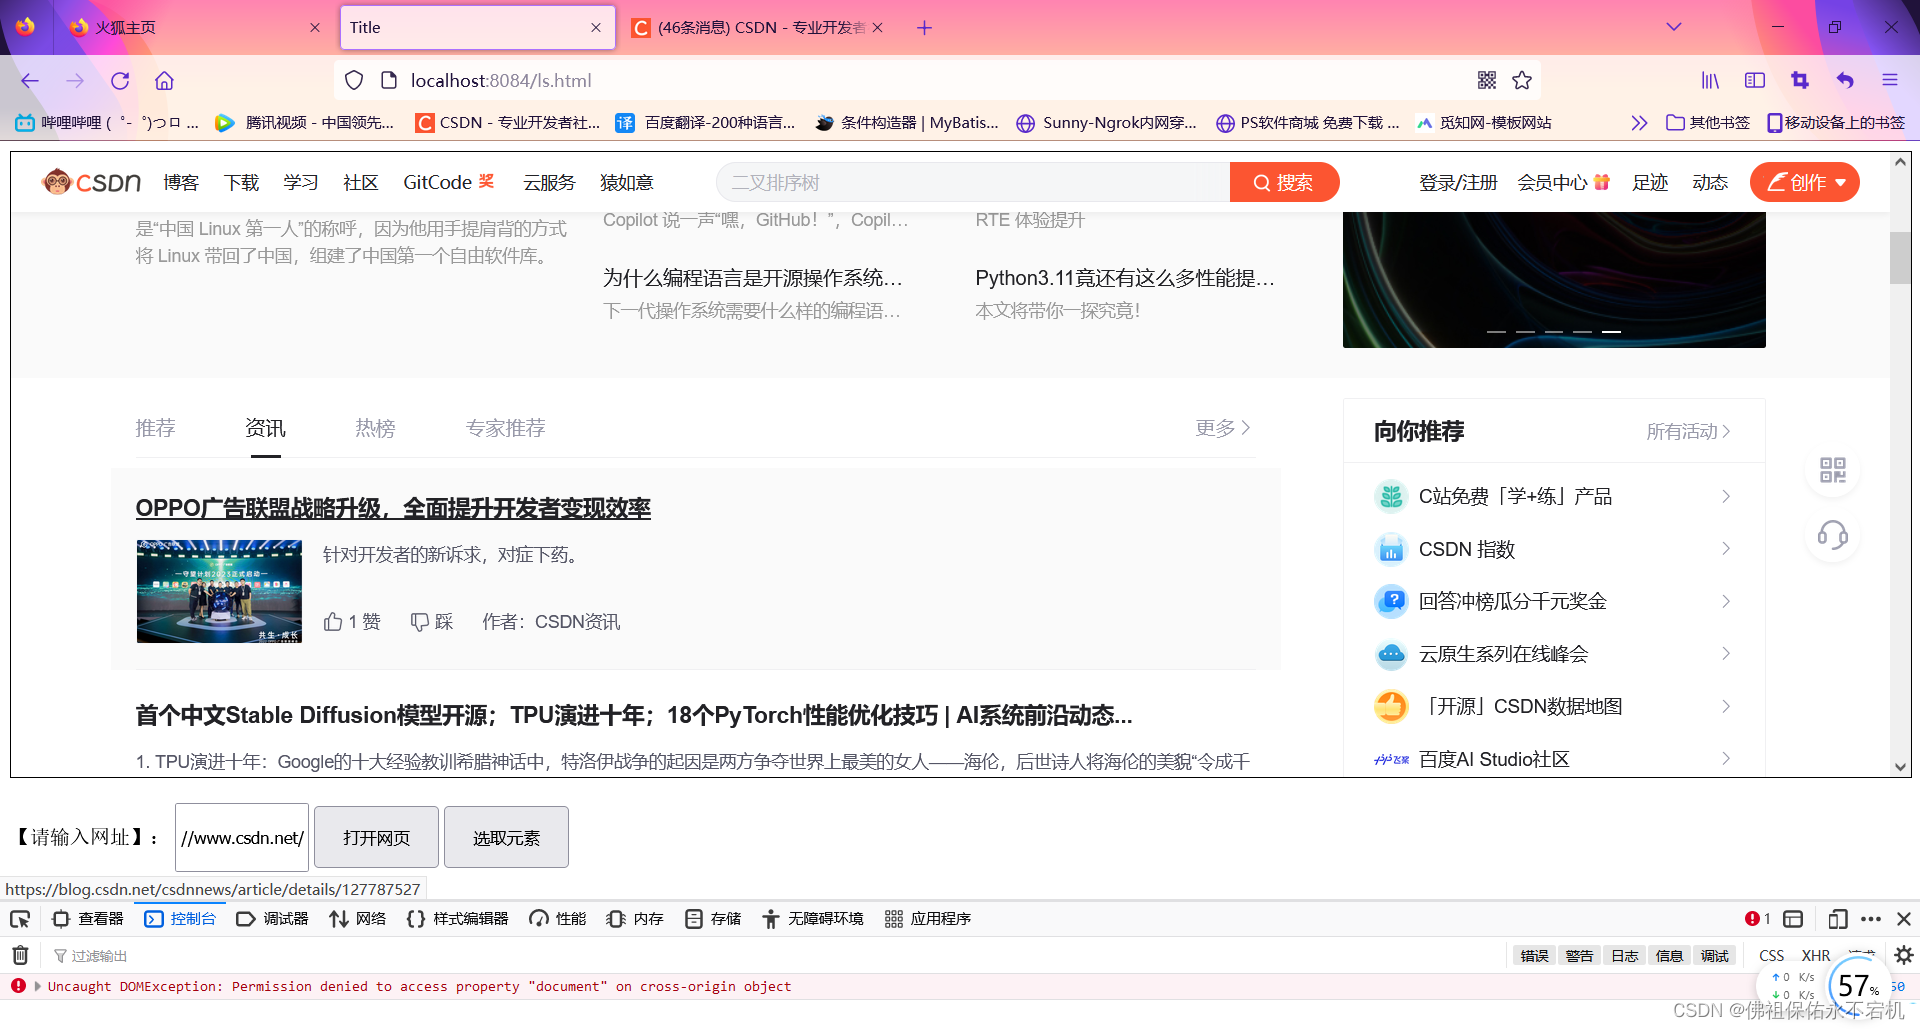
Task: Click the 请输入网址 URL input field
Action: click(242, 838)
